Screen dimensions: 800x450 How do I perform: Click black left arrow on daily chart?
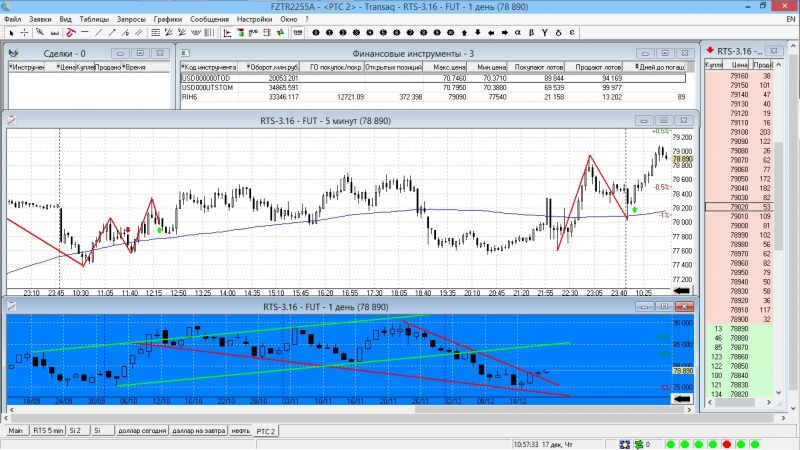682,399
